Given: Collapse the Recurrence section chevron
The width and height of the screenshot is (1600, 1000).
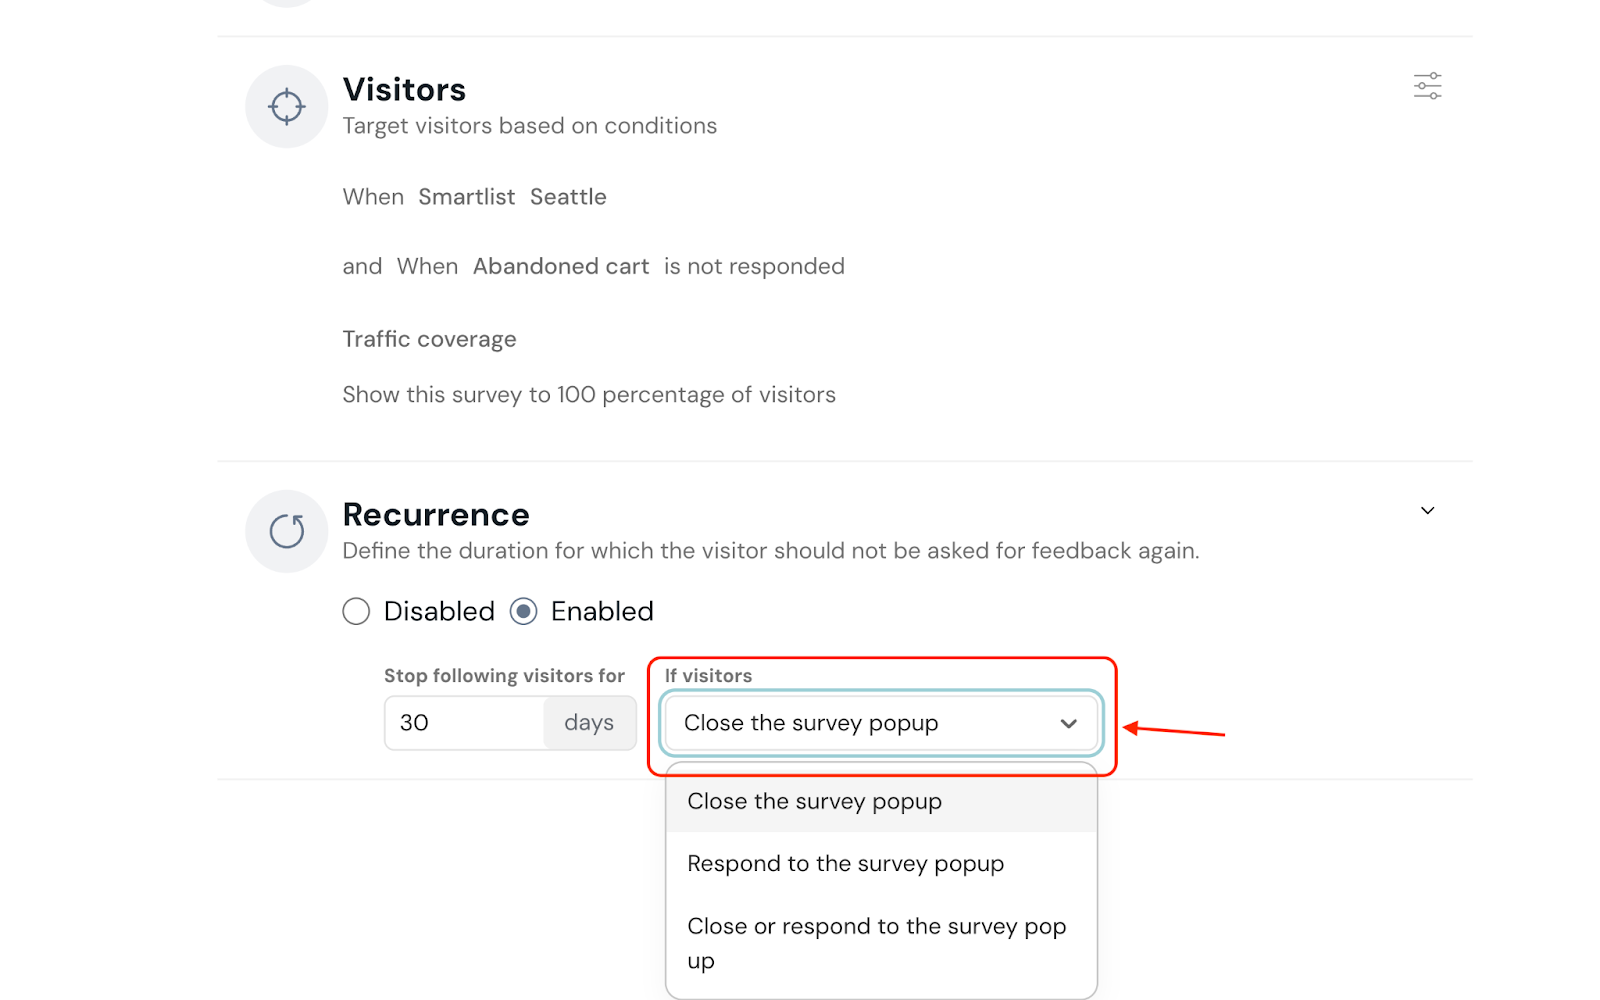Looking at the screenshot, I should coord(1427,511).
